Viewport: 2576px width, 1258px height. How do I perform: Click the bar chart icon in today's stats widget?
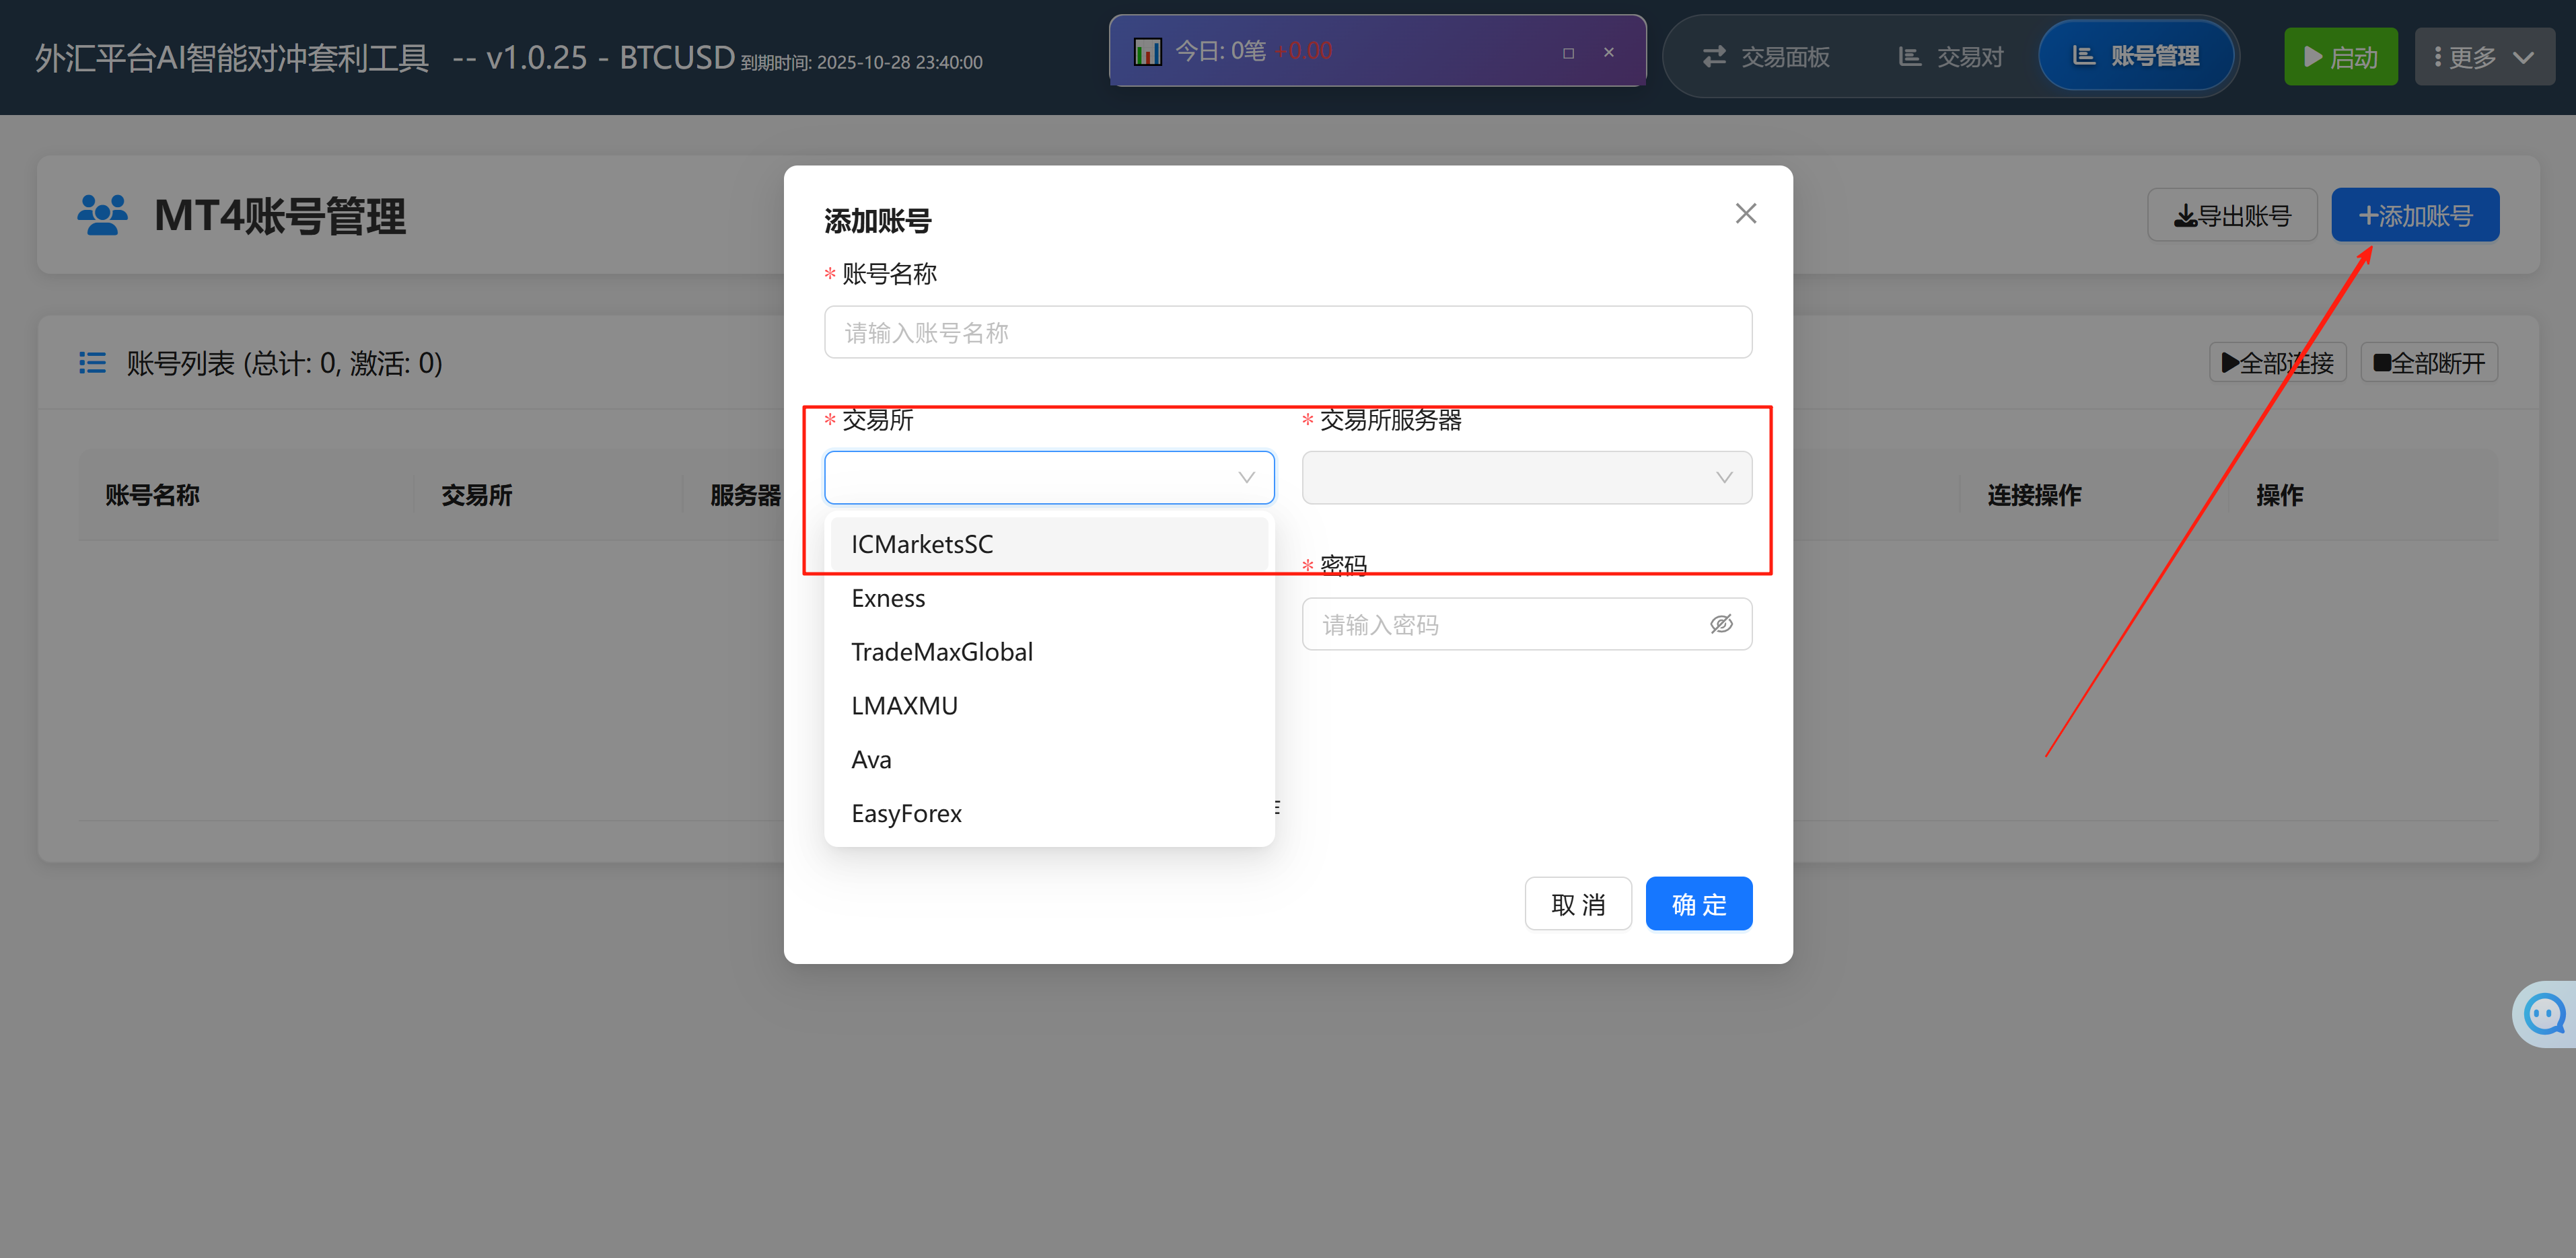coord(1147,51)
